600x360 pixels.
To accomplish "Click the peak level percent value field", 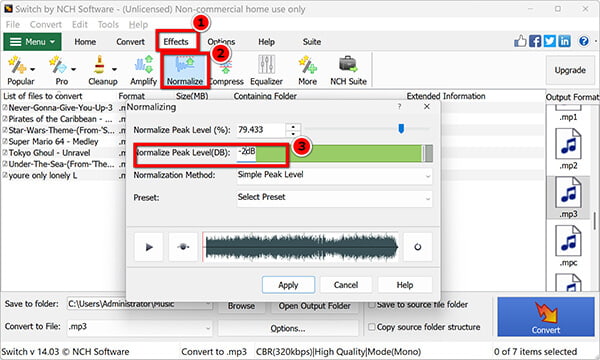I will pos(261,130).
